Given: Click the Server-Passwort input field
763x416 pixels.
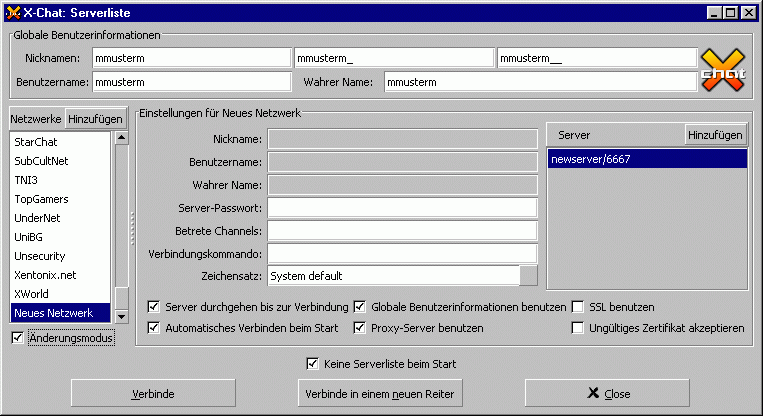Looking at the screenshot, I should pos(402,208).
